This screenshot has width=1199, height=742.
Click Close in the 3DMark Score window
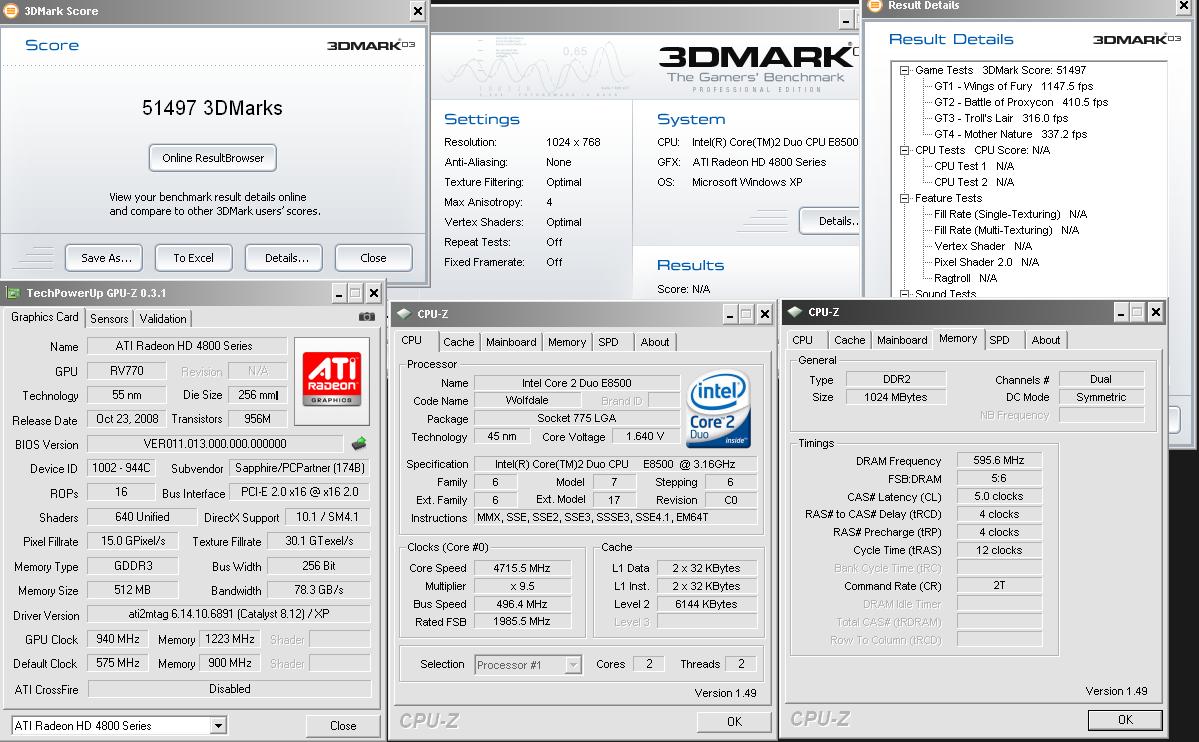click(x=373, y=258)
